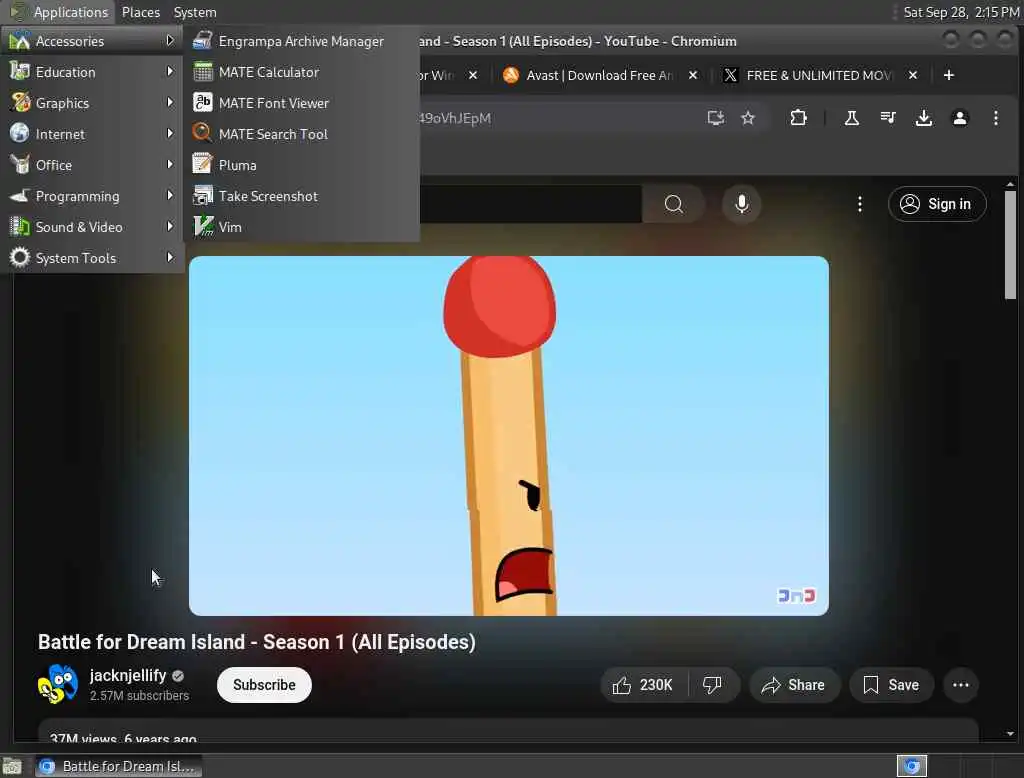Open the Pluma text editor

[x=301, y=165]
